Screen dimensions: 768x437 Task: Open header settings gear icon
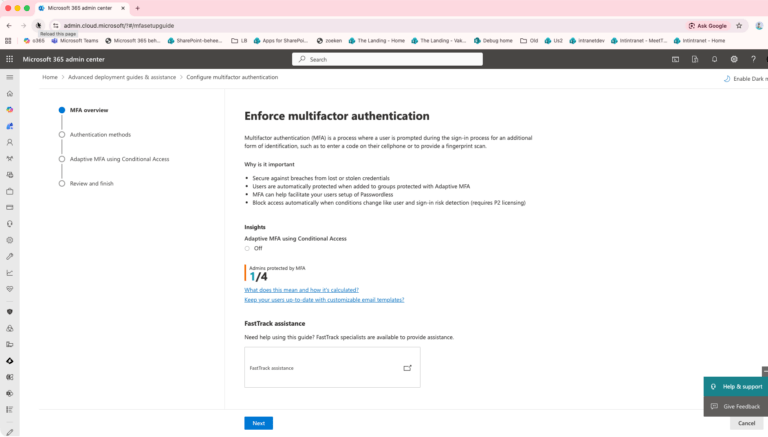[734, 59]
